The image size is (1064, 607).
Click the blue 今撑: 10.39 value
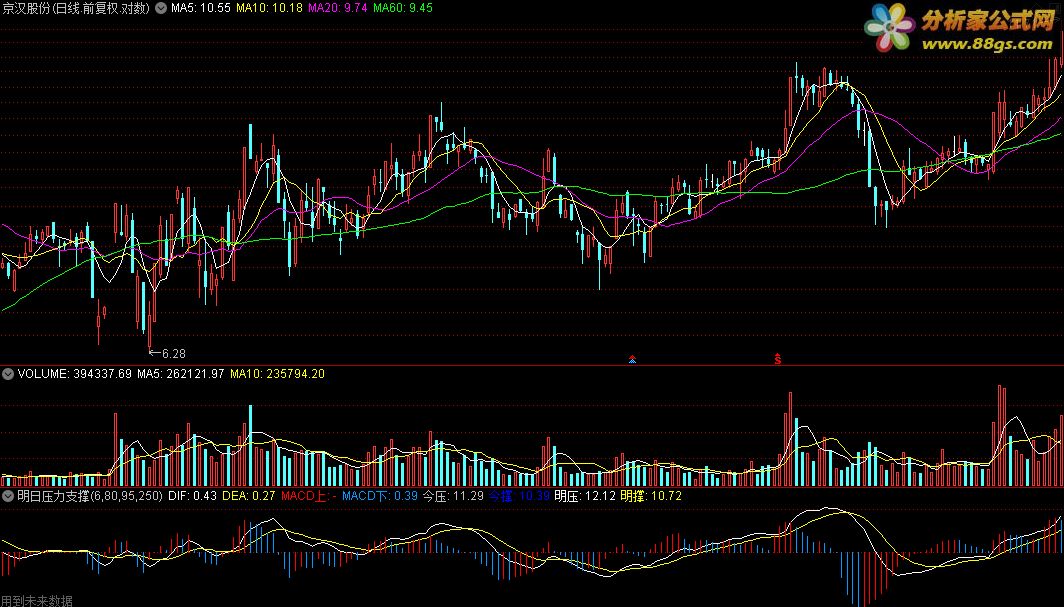(519, 496)
